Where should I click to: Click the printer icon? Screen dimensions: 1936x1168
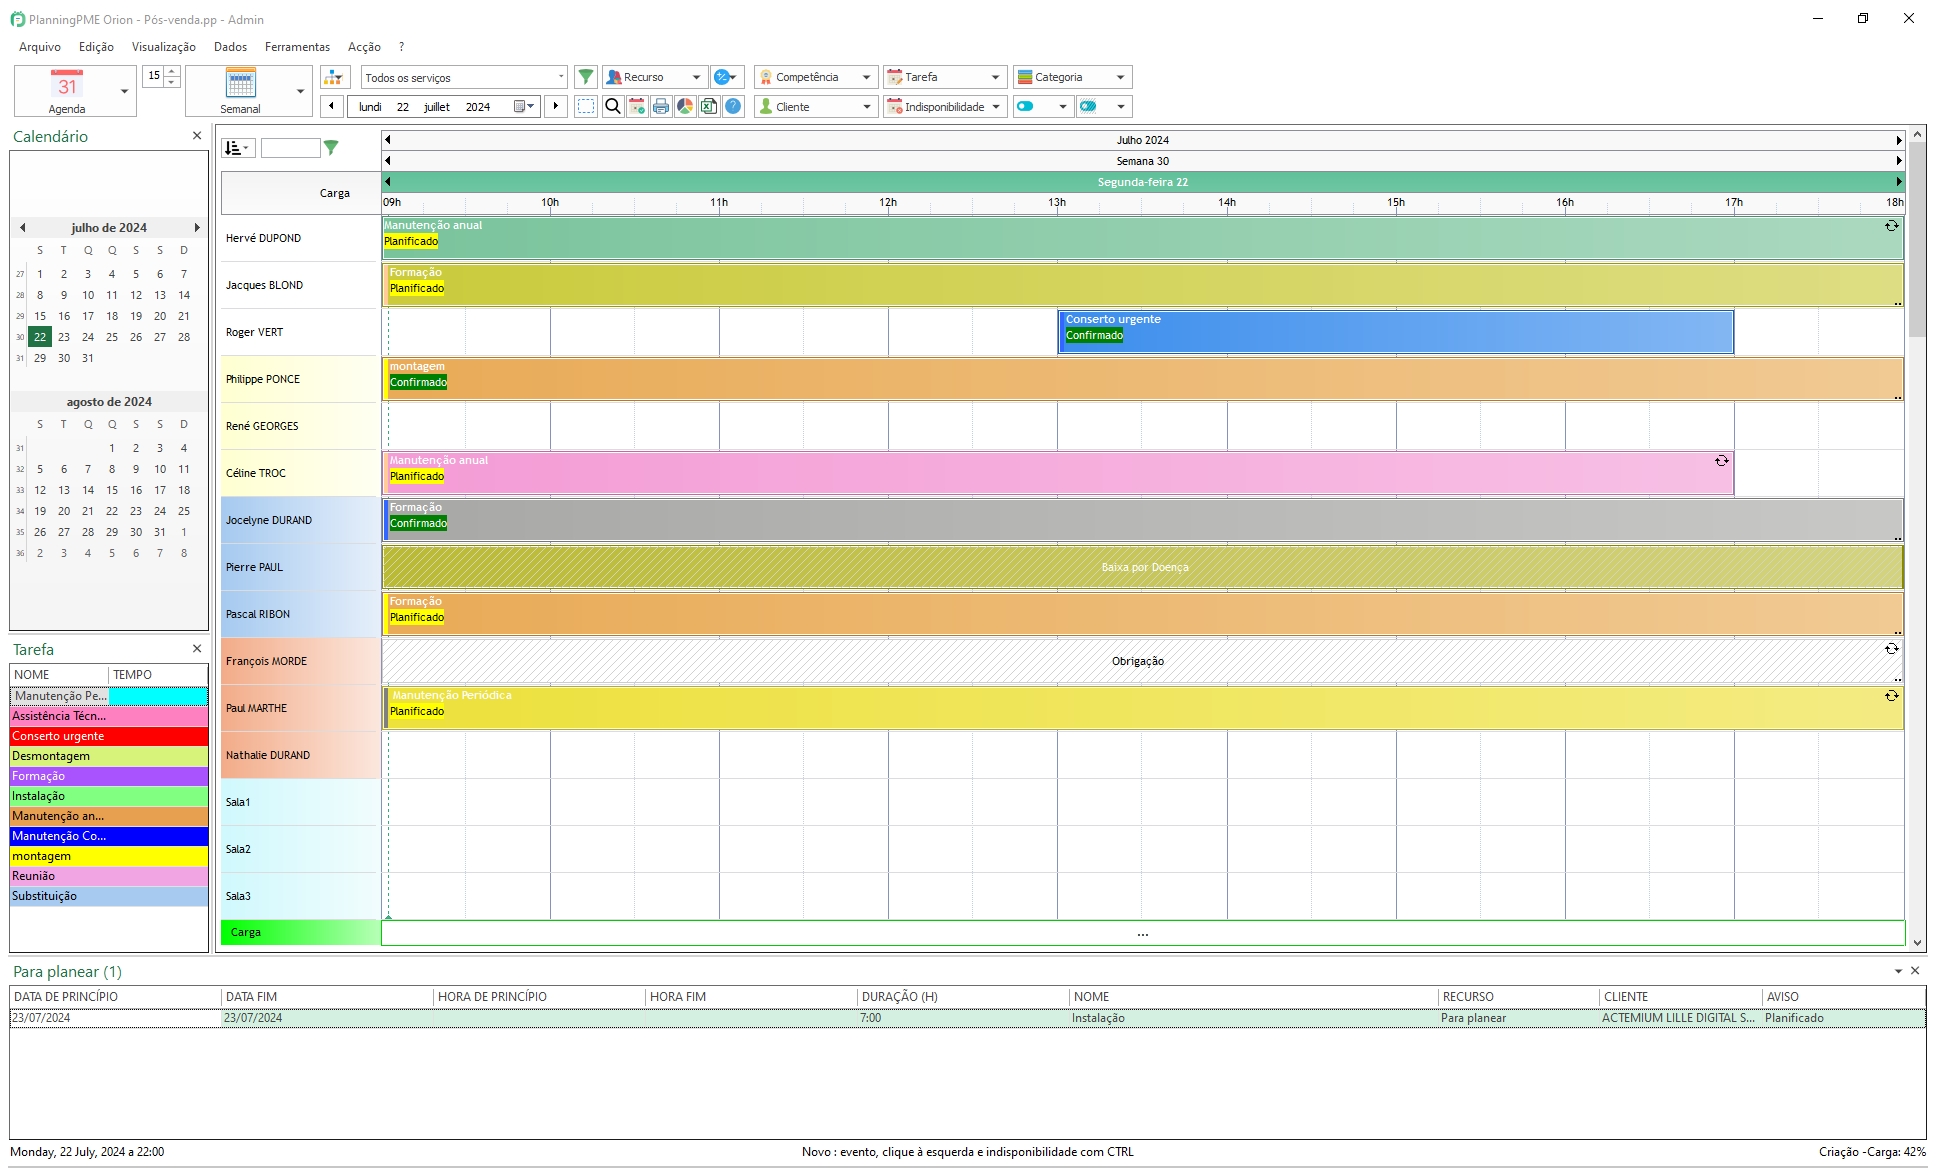tap(660, 106)
